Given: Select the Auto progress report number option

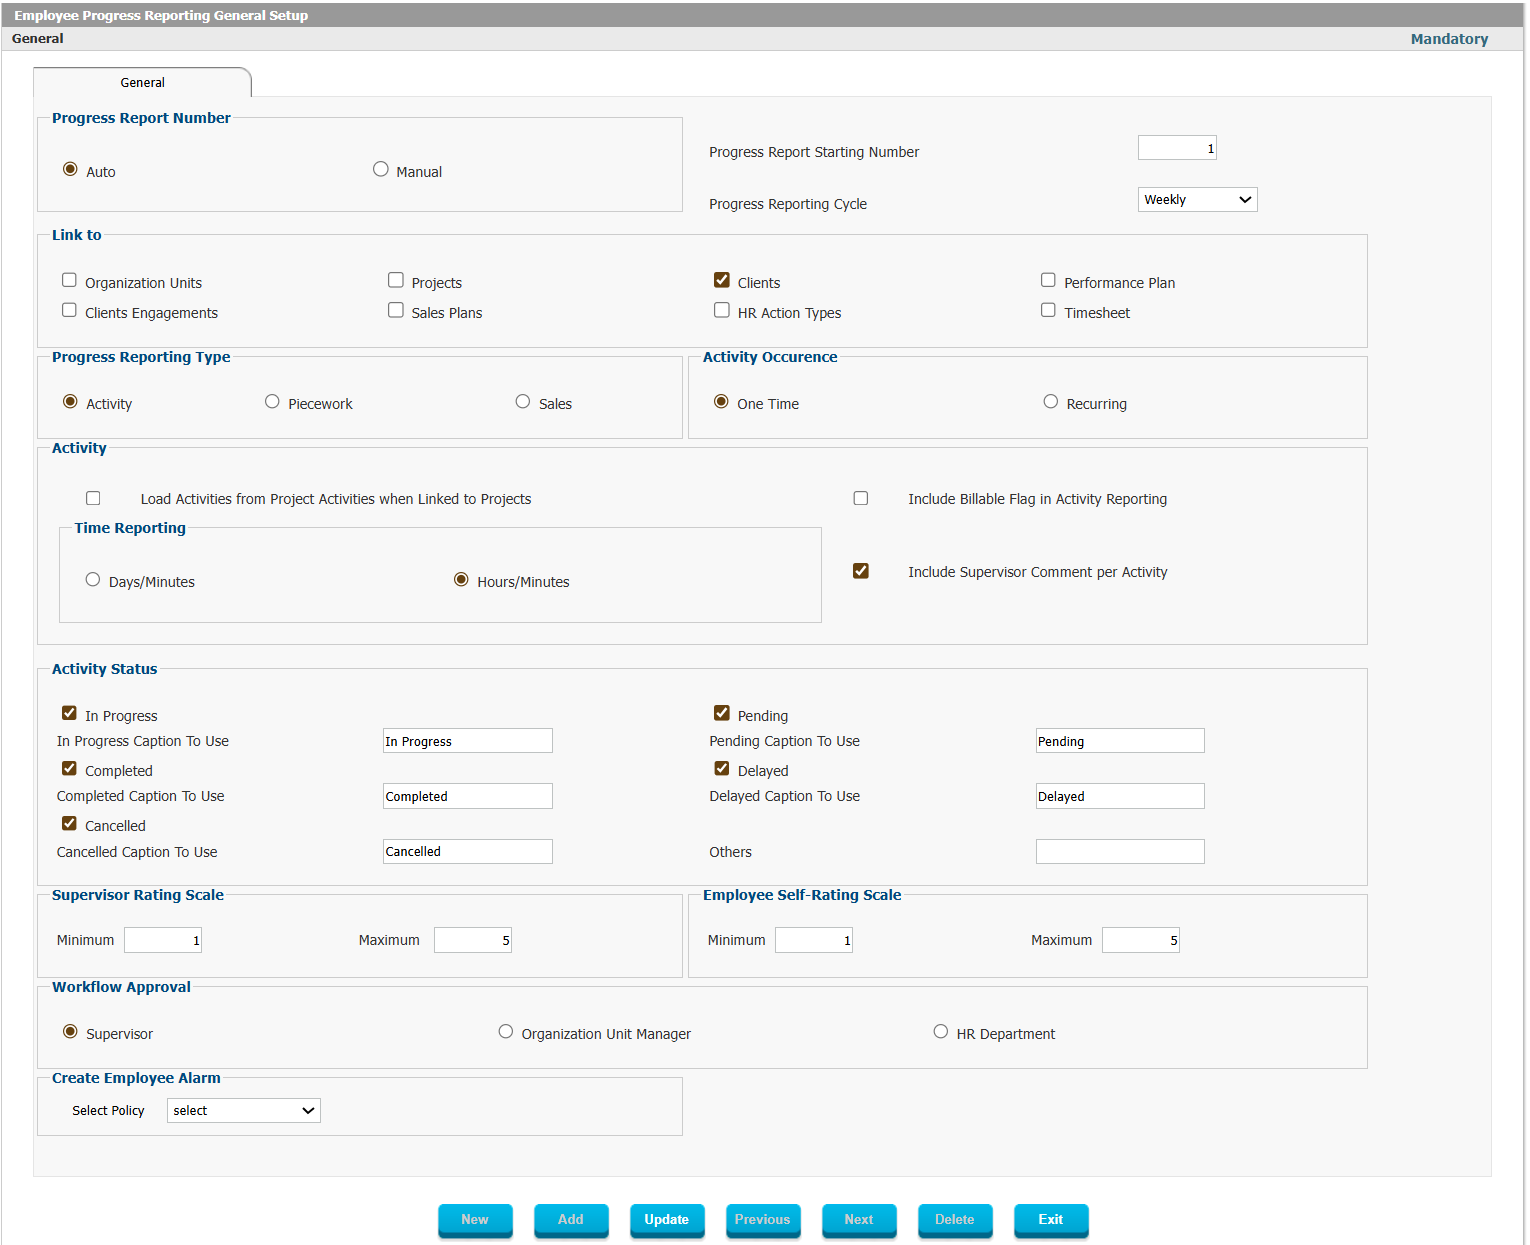Looking at the screenshot, I should click(70, 169).
